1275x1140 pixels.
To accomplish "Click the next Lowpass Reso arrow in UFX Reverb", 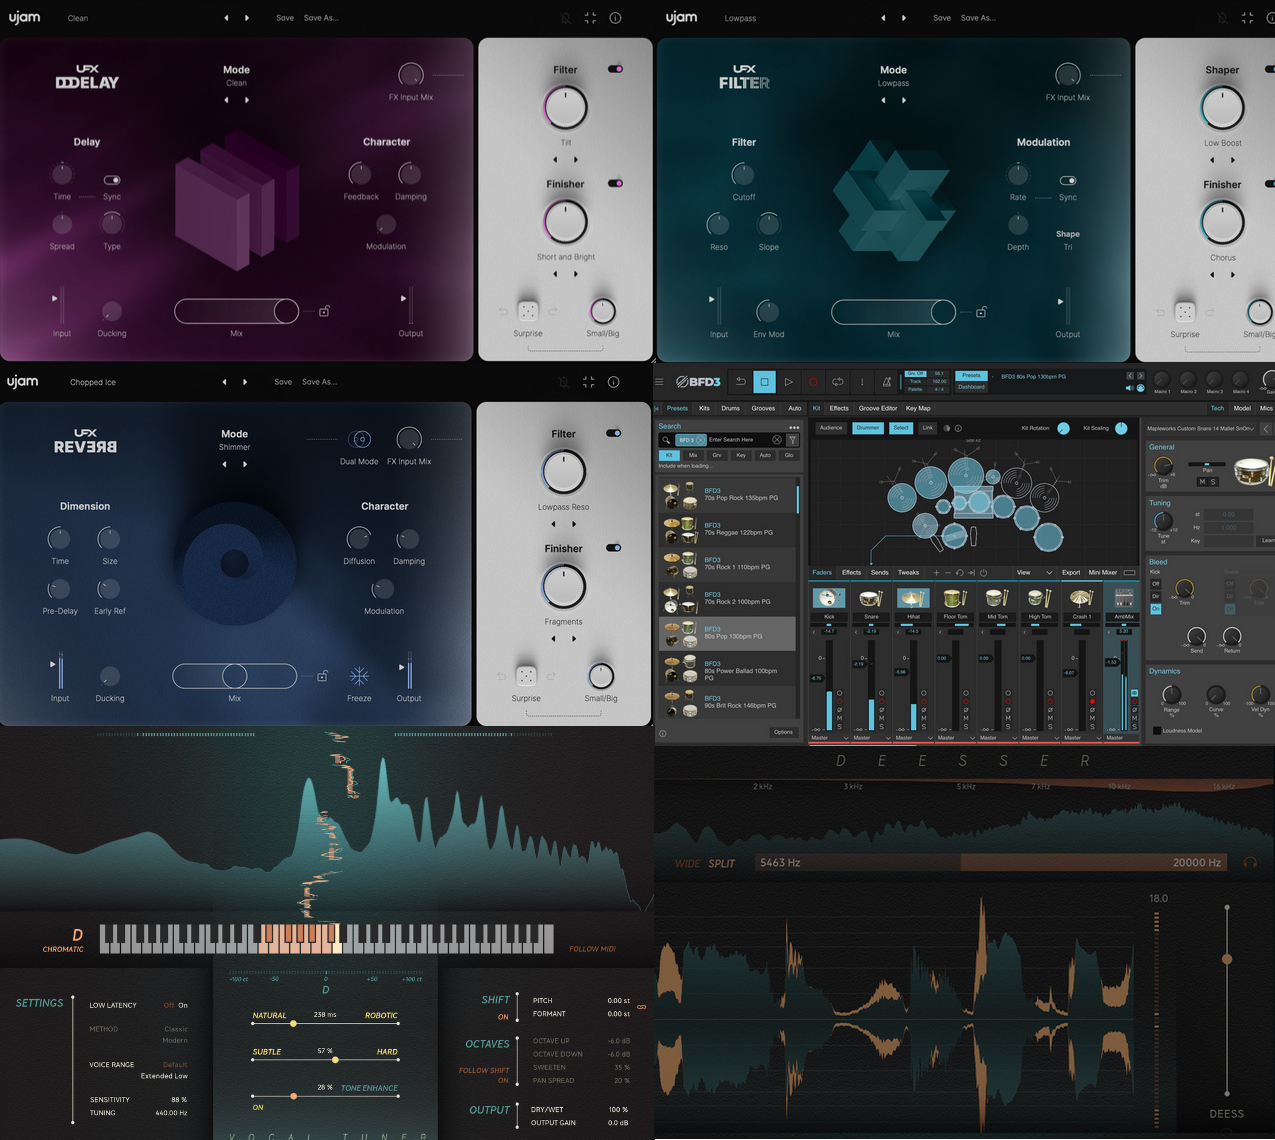I will point(574,524).
